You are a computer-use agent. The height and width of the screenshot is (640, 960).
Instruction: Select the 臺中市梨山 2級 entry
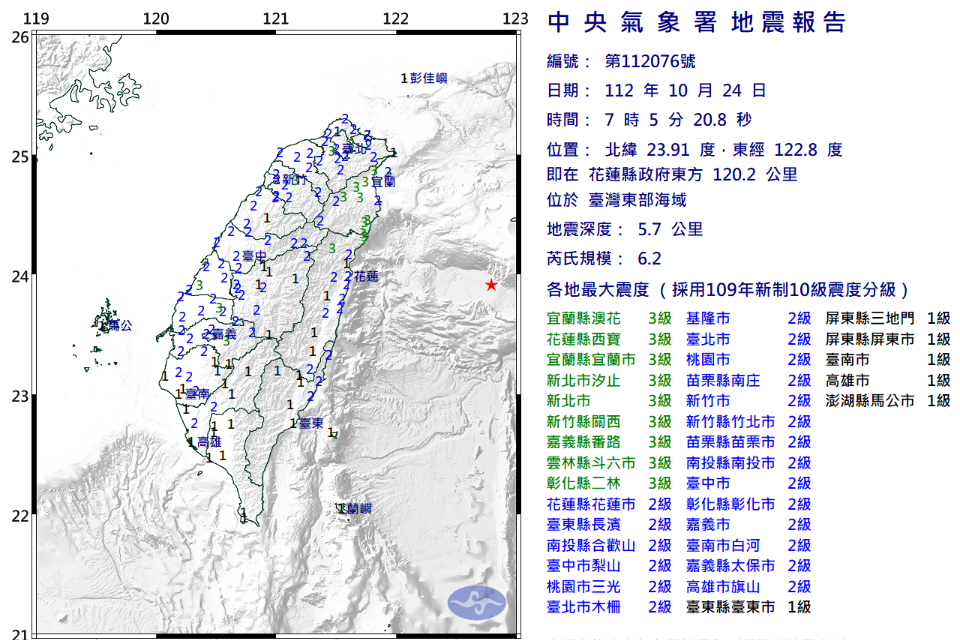[609, 566]
